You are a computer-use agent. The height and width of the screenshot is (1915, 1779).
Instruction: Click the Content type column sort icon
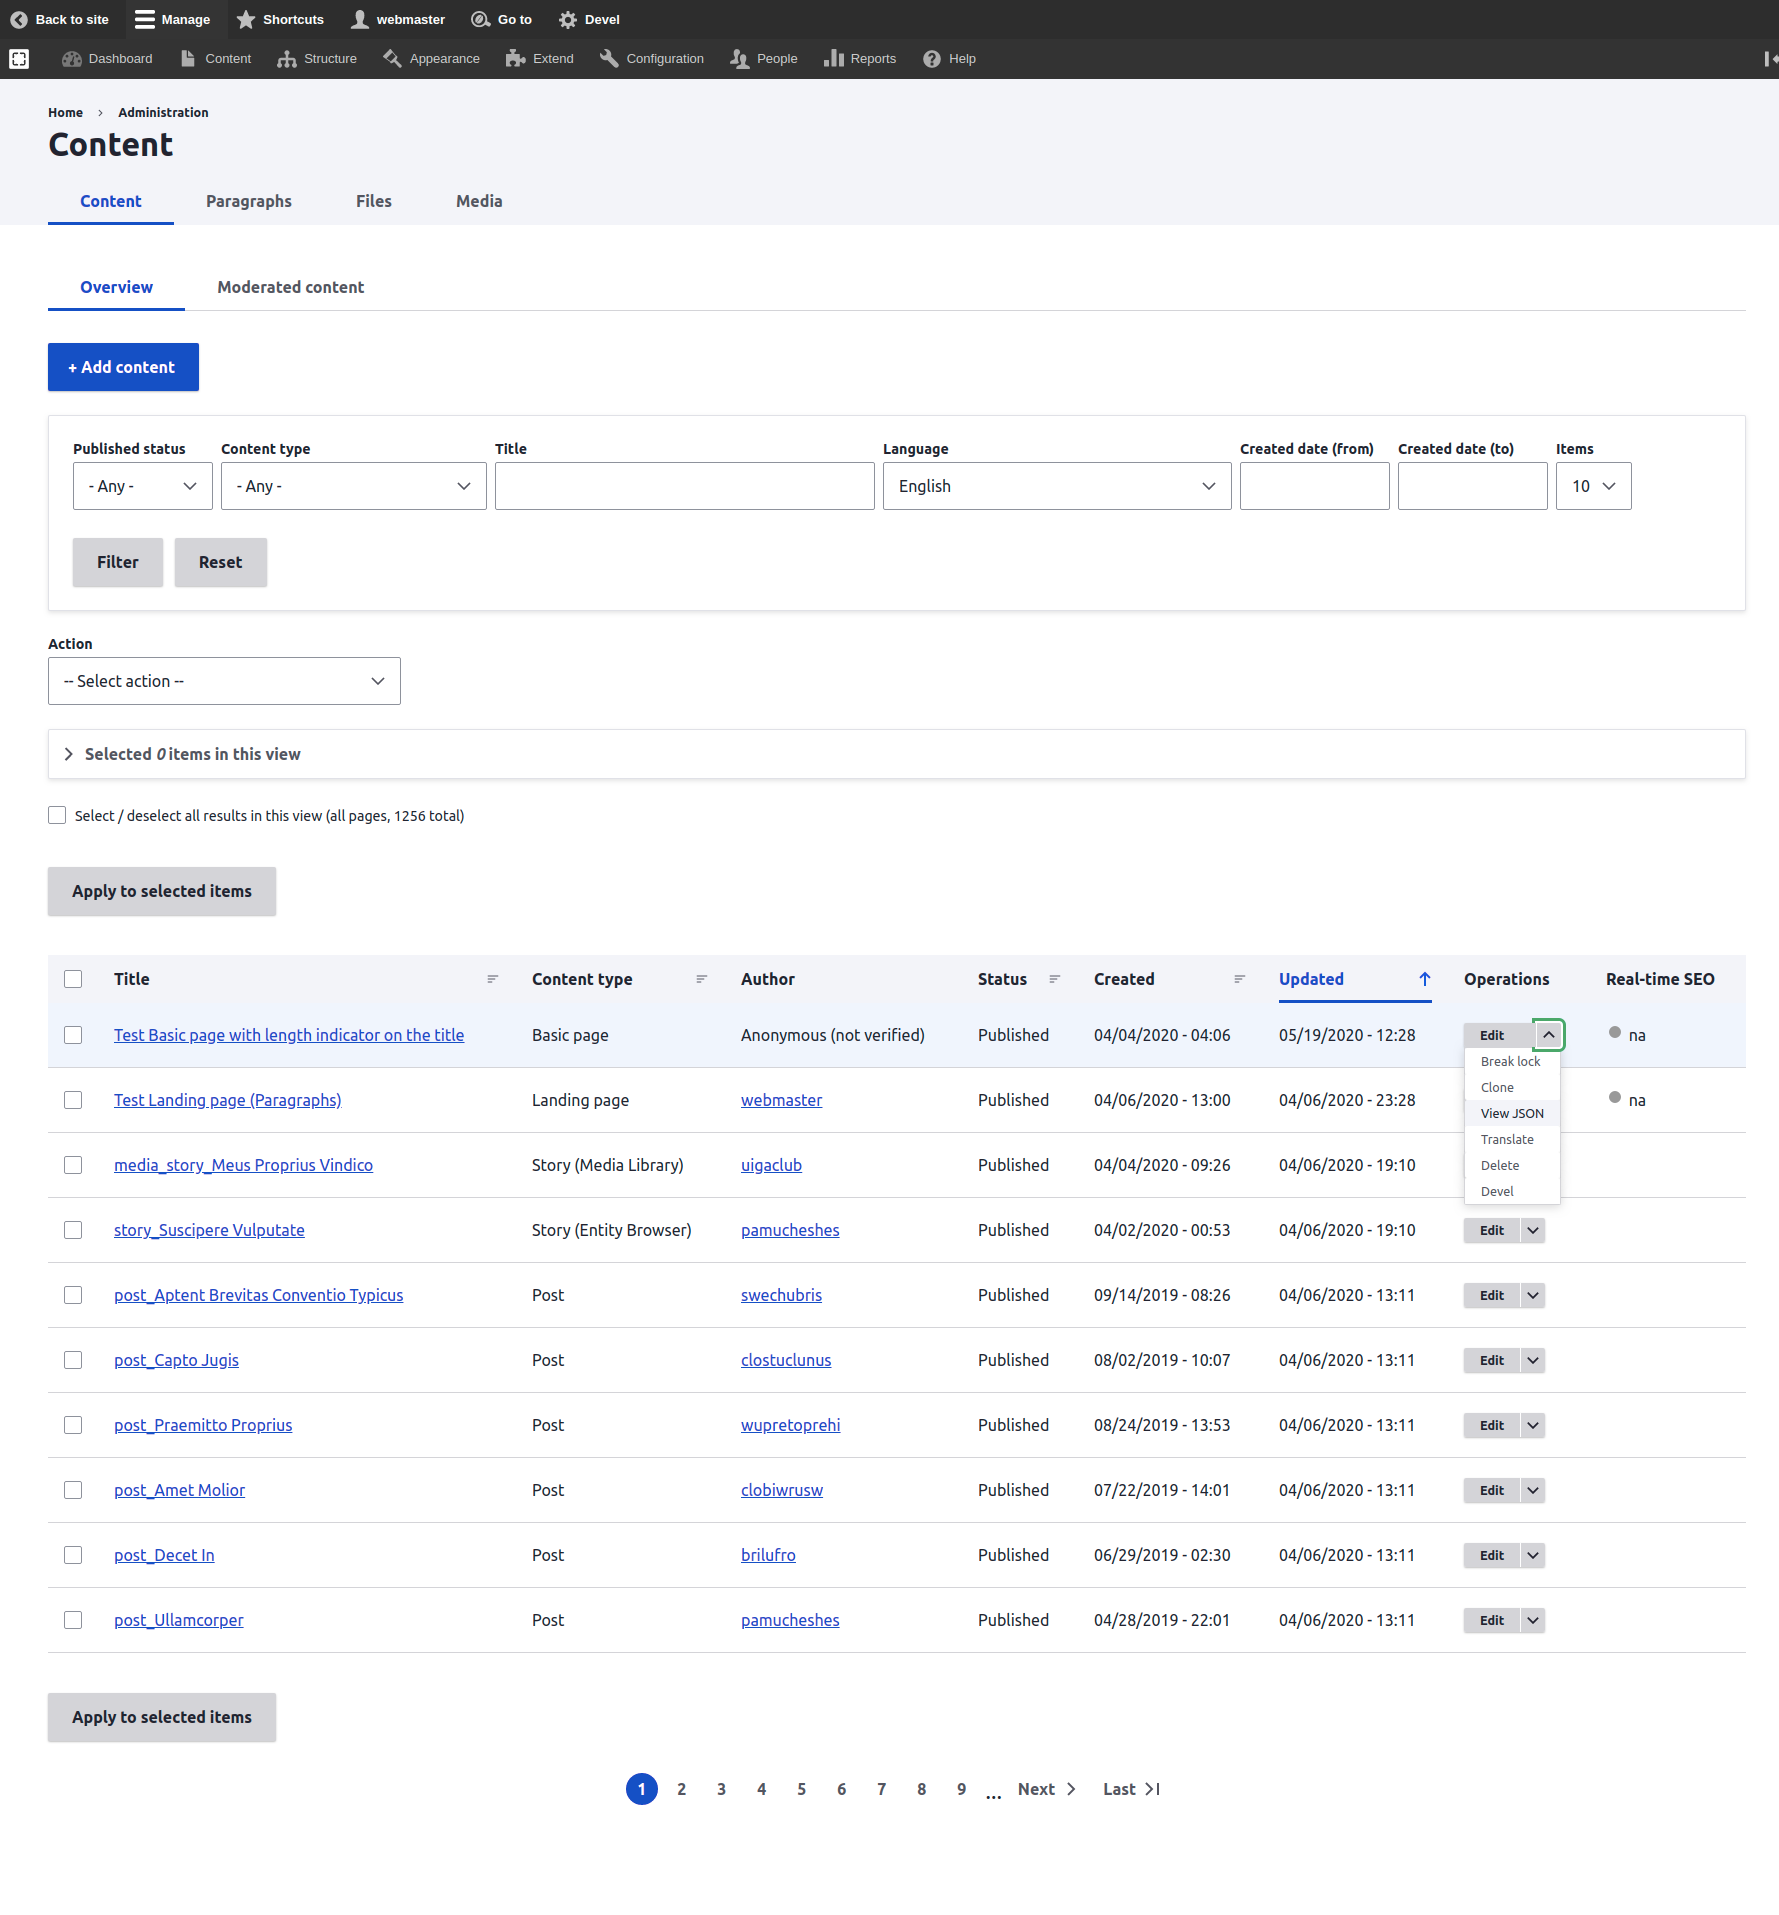point(702,980)
